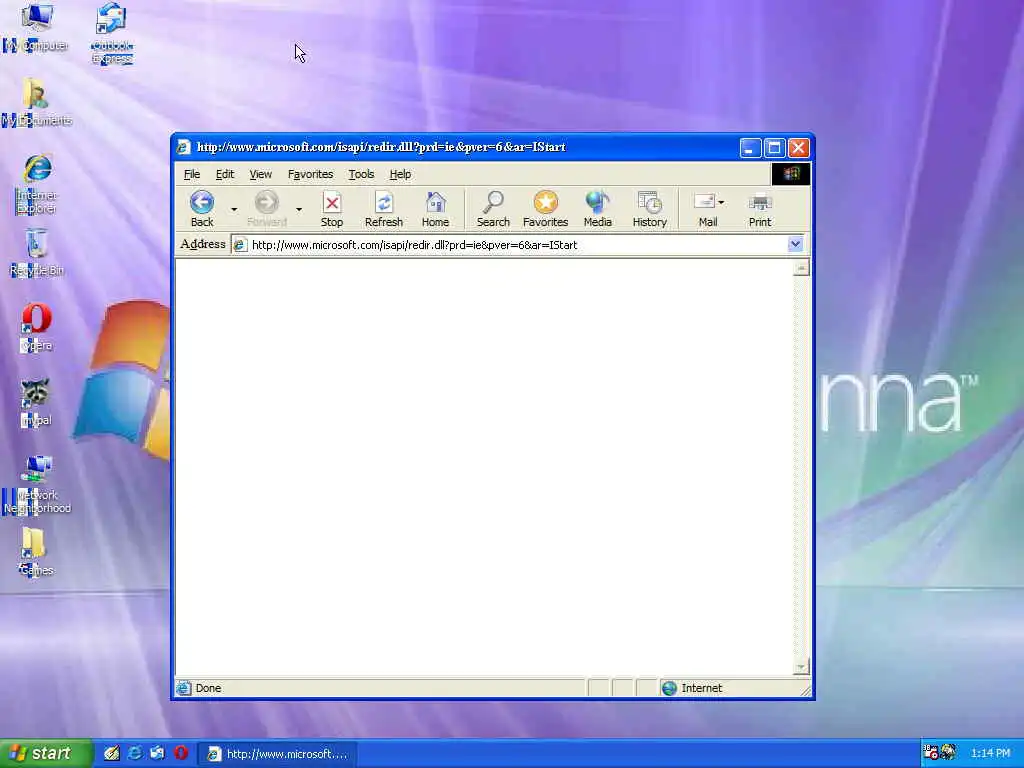This screenshot has height=768, width=1024.
Task: Open the Search pane
Action: click(x=493, y=209)
